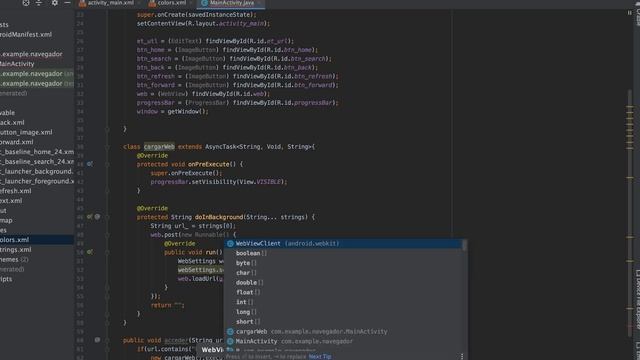This screenshot has height=360, width=640.
Task: Choose cargarWeb com.example.navegador.MainActivity suggestion
Action: click(x=342, y=331)
